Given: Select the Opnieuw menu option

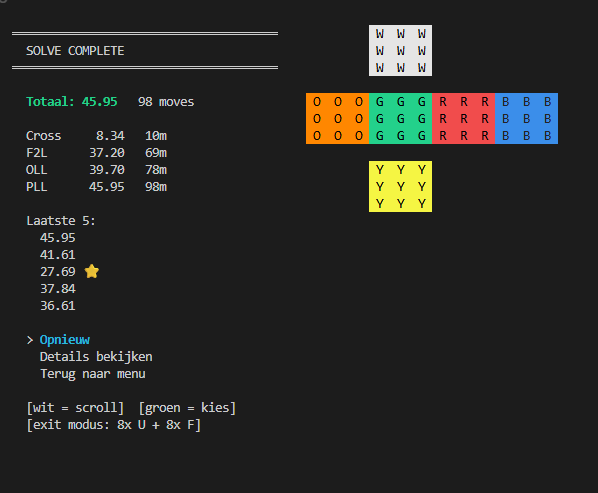Looking at the screenshot, I should click(x=65, y=340).
